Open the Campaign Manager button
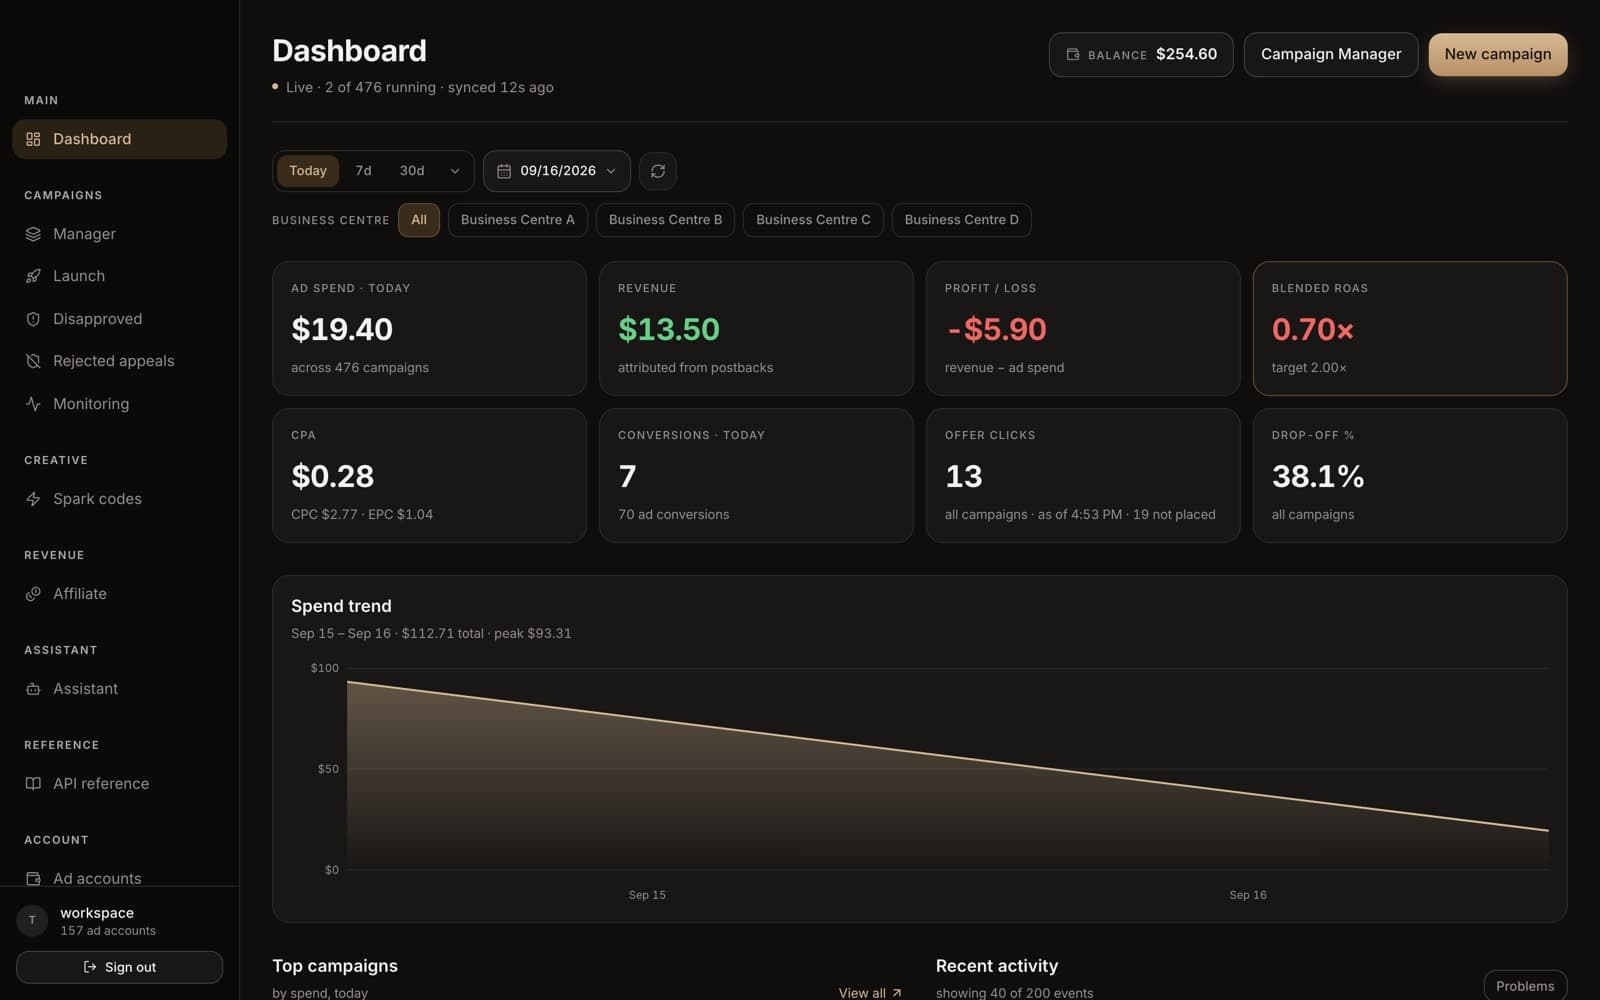This screenshot has height=1000, width=1600. tap(1330, 54)
